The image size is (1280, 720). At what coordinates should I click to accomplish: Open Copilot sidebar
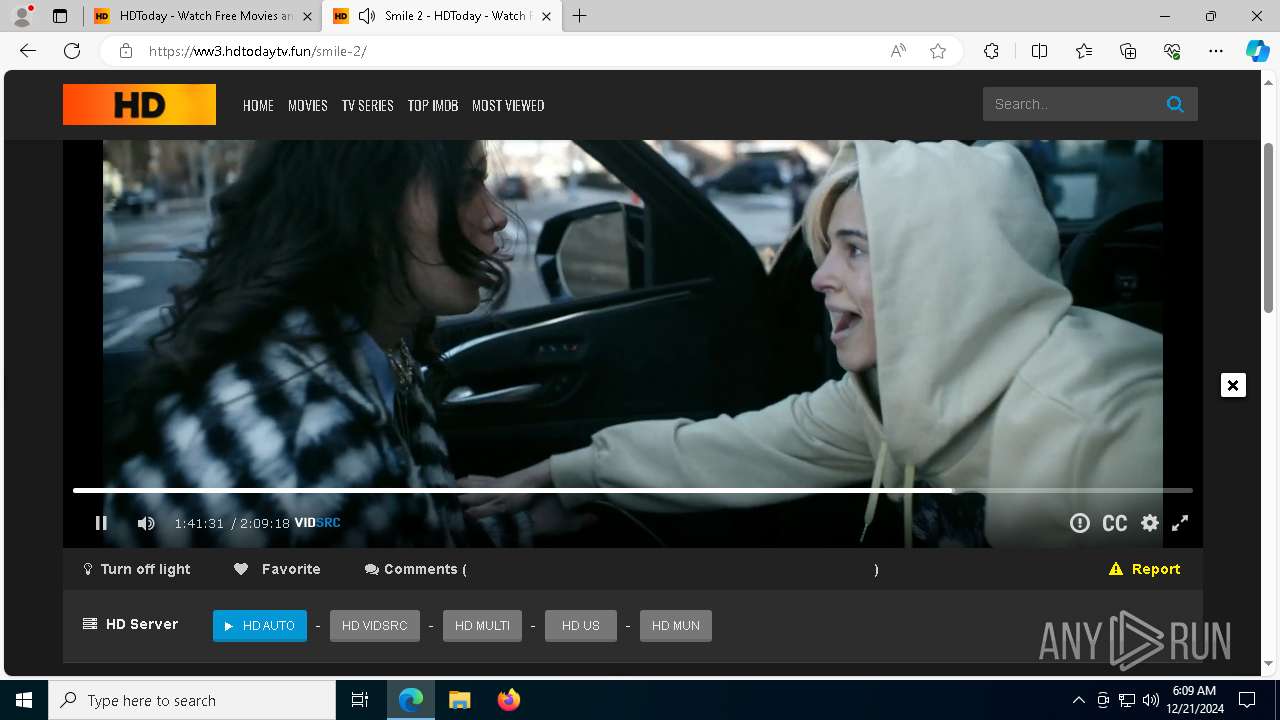pos(1257,51)
